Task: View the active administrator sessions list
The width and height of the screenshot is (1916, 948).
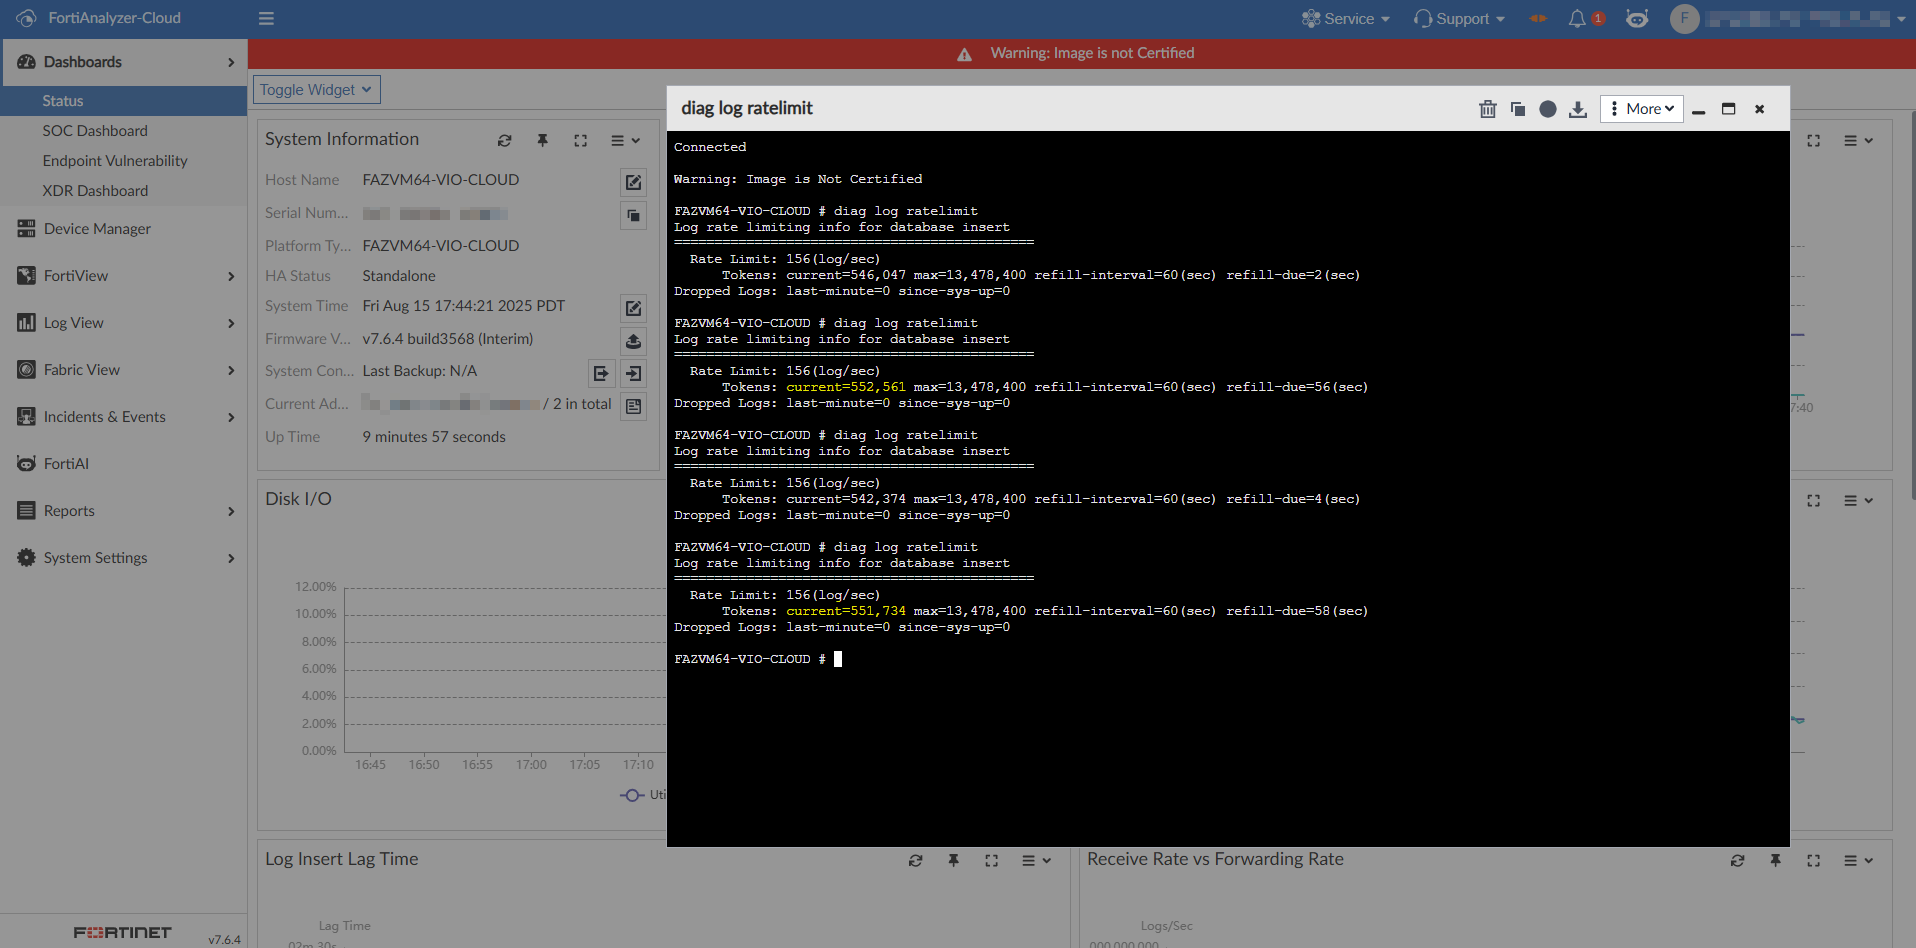Action: (633, 406)
